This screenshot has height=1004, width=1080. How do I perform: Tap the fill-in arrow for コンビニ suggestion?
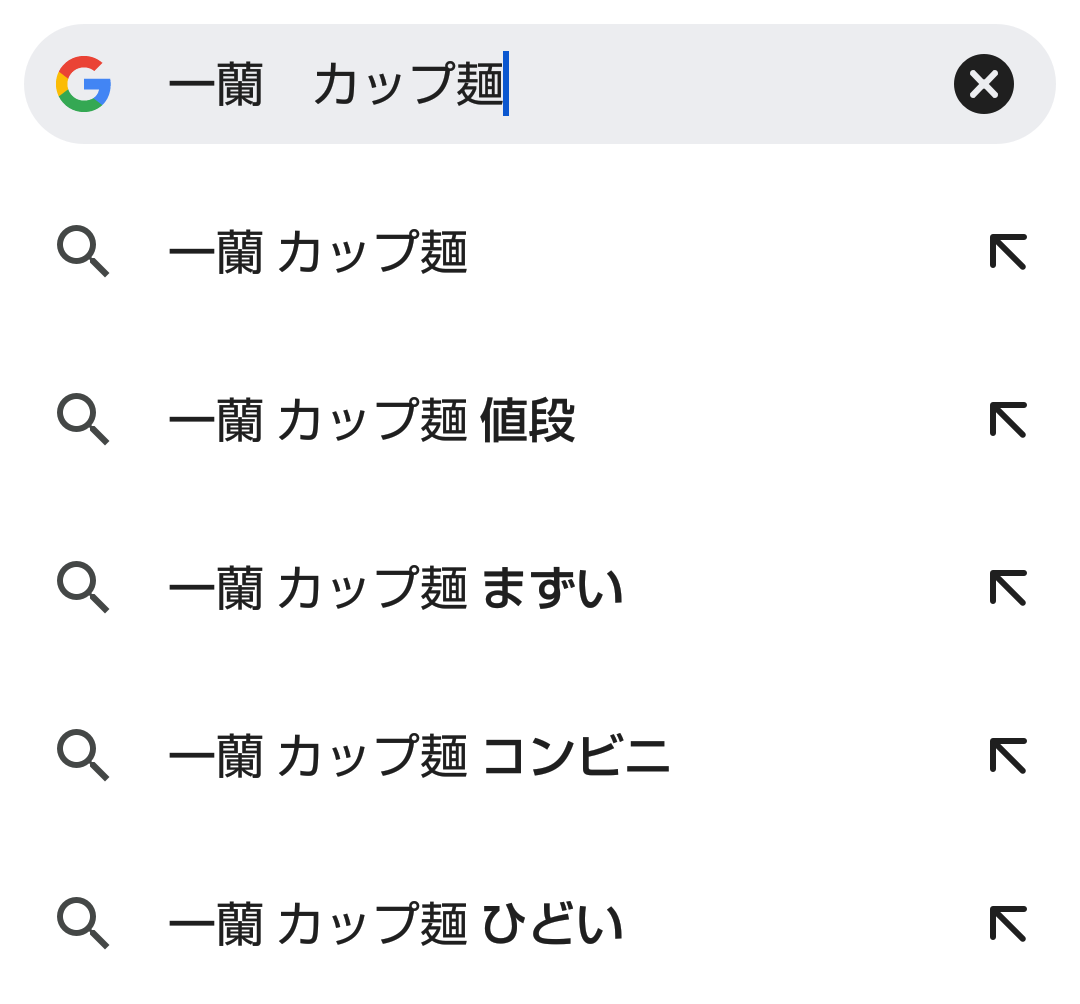(1008, 756)
